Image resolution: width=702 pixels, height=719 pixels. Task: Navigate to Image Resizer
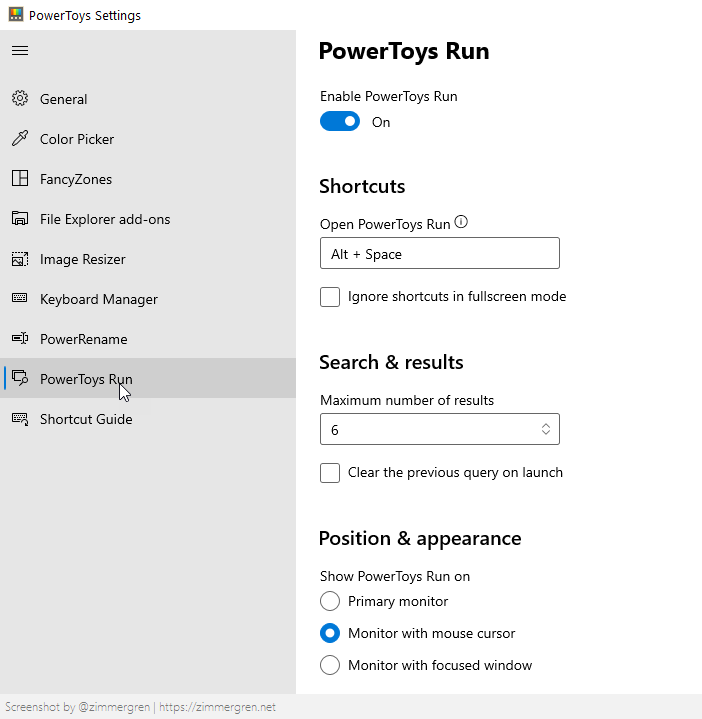pos(148,259)
